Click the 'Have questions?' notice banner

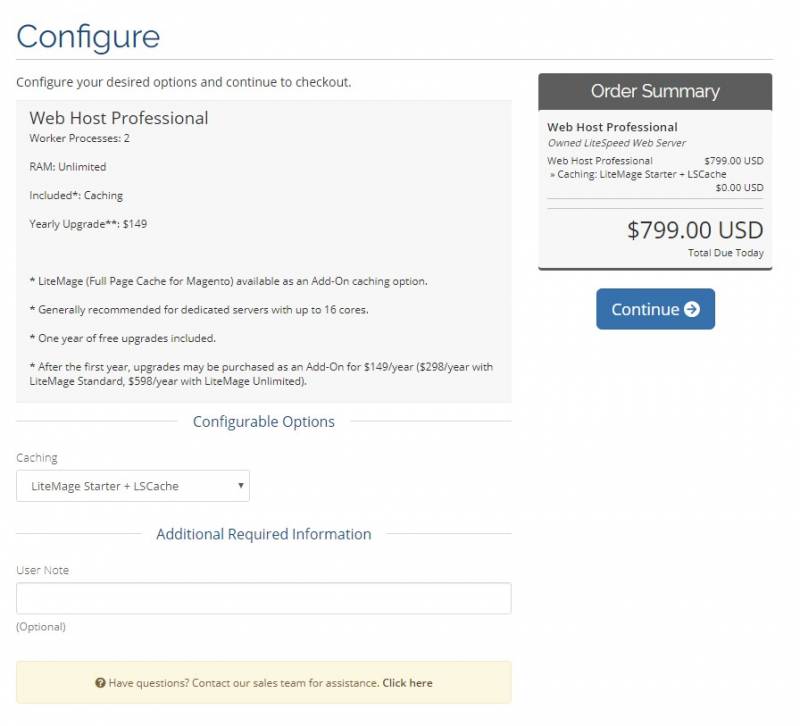coord(264,683)
